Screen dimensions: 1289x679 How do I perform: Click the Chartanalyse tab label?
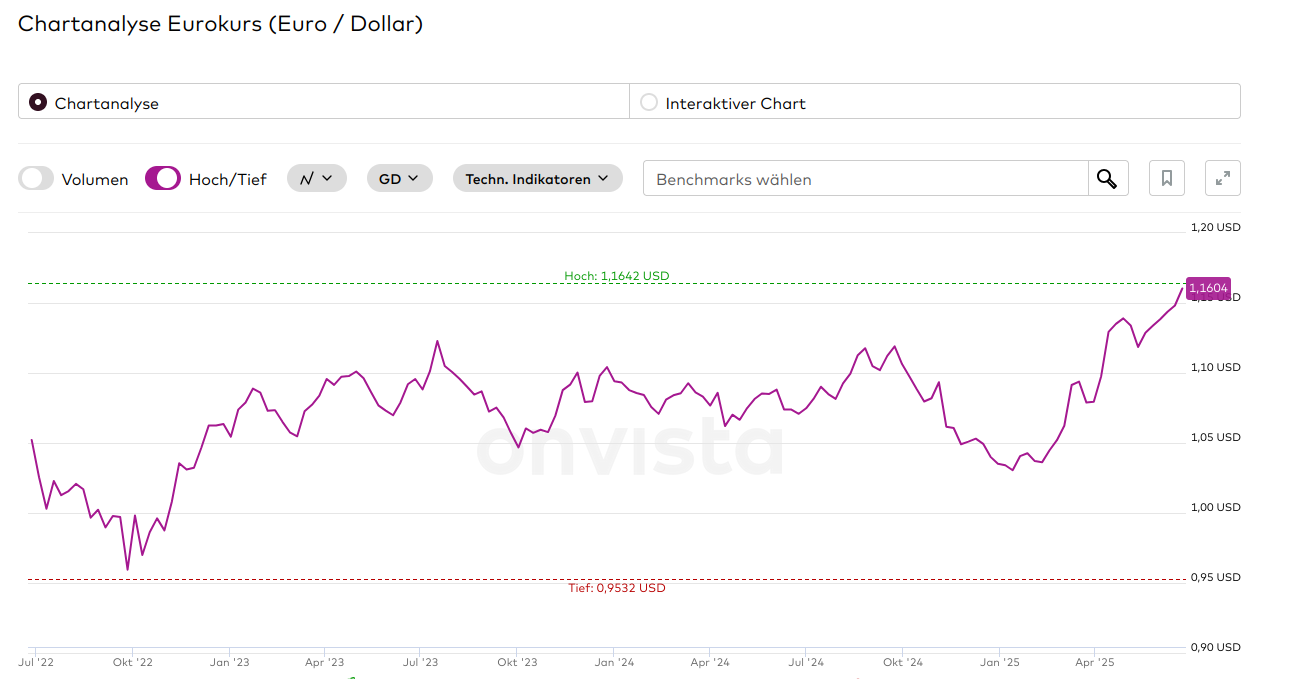(107, 103)
